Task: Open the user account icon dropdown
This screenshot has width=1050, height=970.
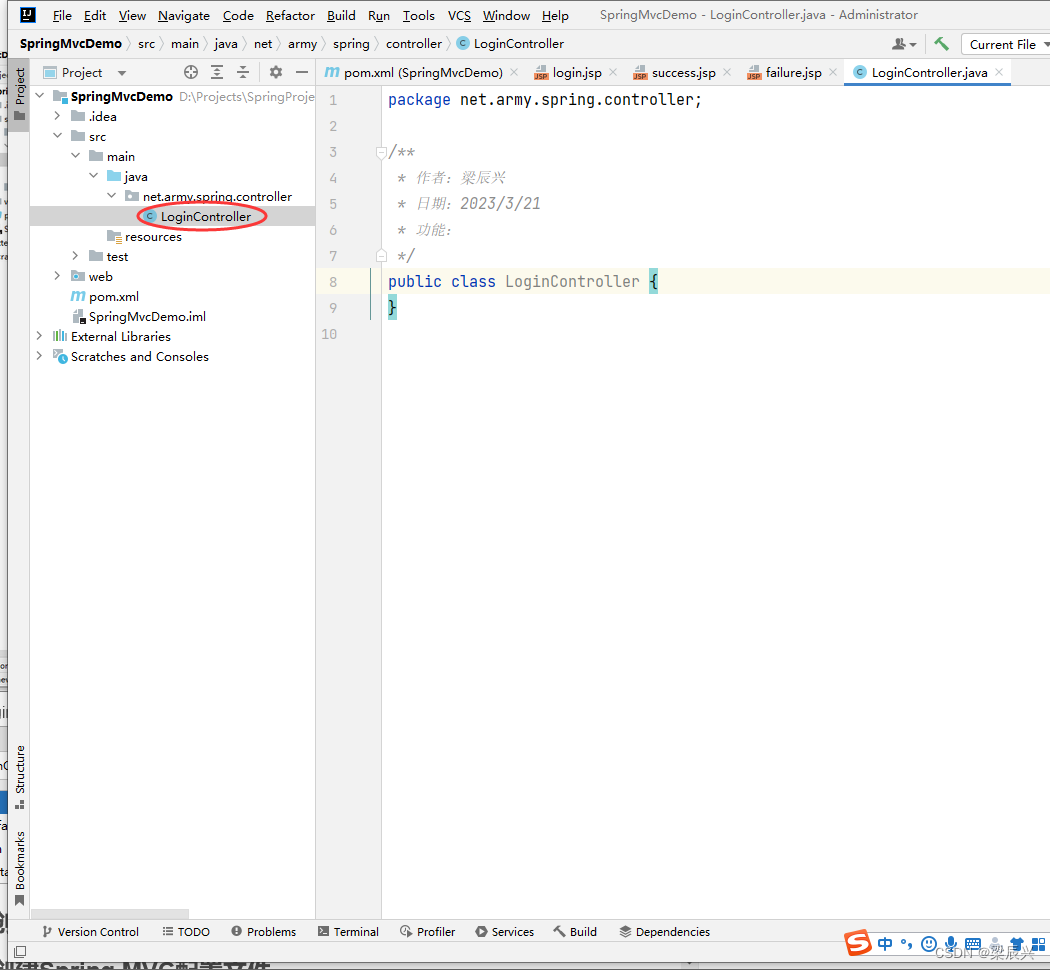Action: 904,44
